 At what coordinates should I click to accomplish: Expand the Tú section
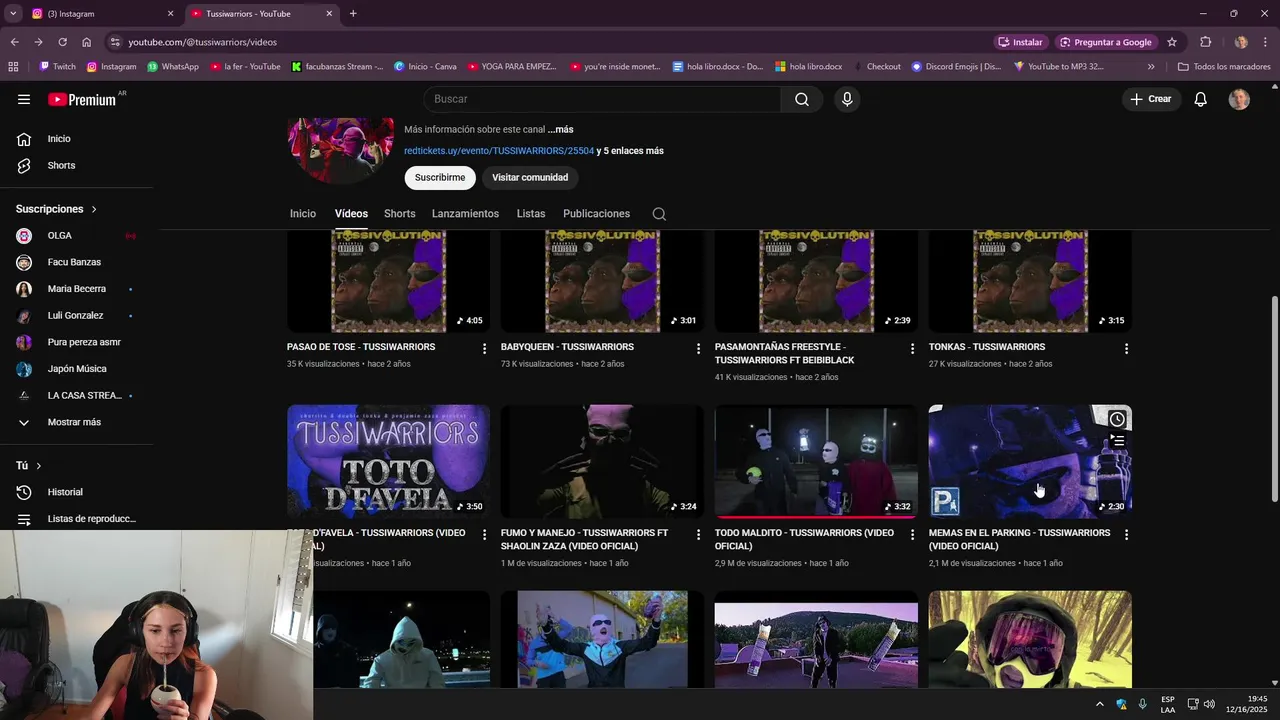(28, 466)
